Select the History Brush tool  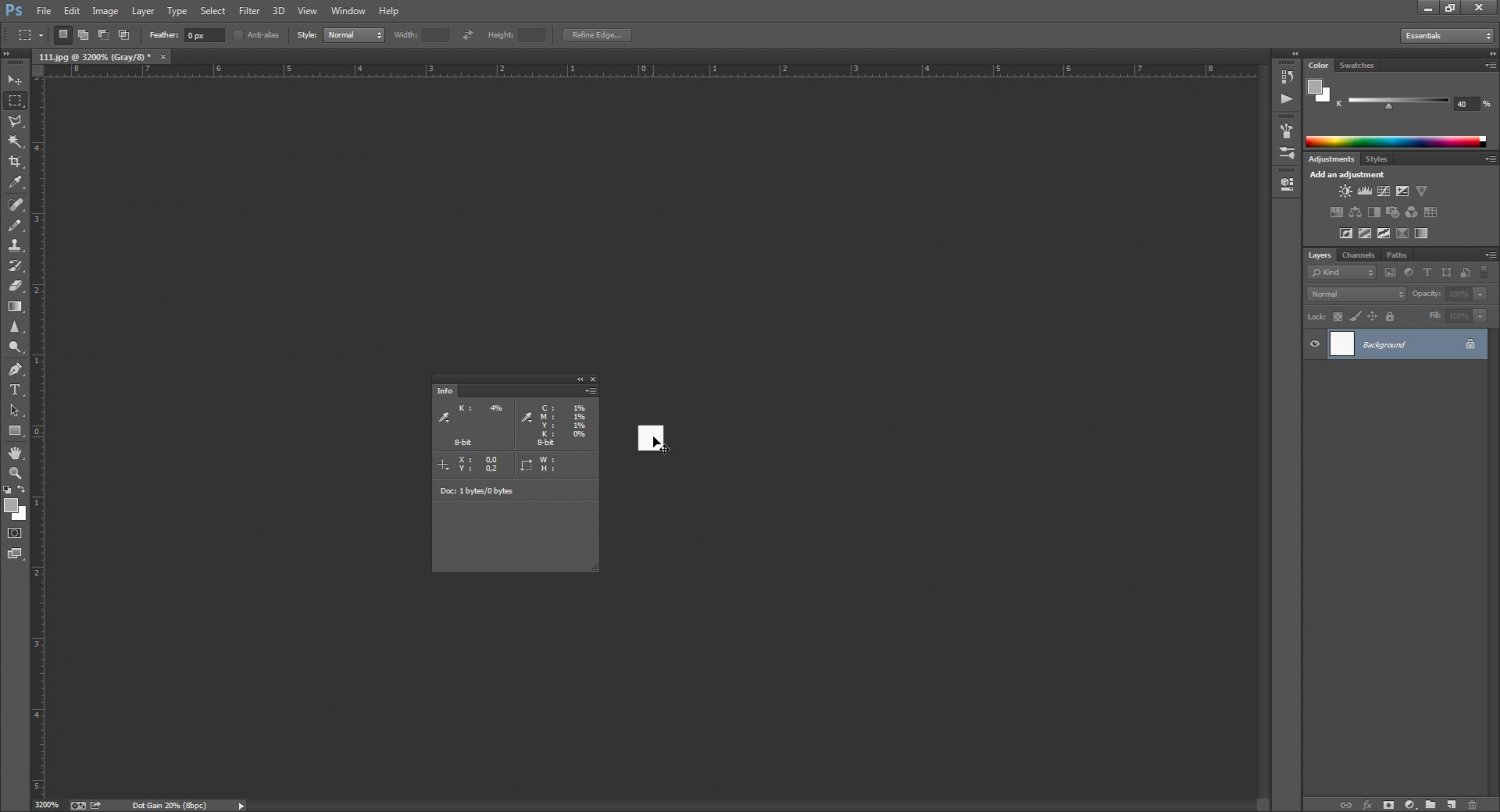click(x=15, y=266)
